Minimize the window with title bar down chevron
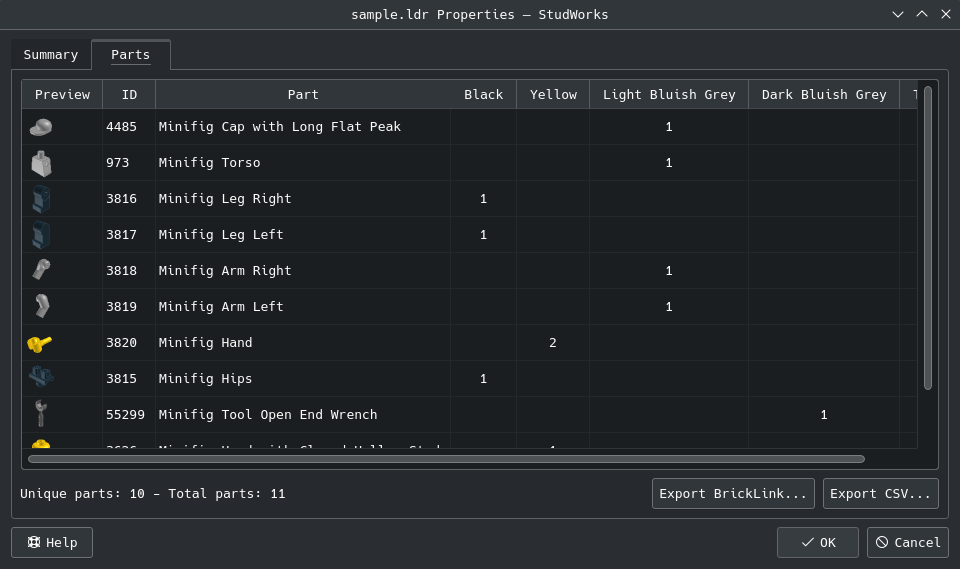The width and height of the screenshot is (960, 569). (898, 14)
